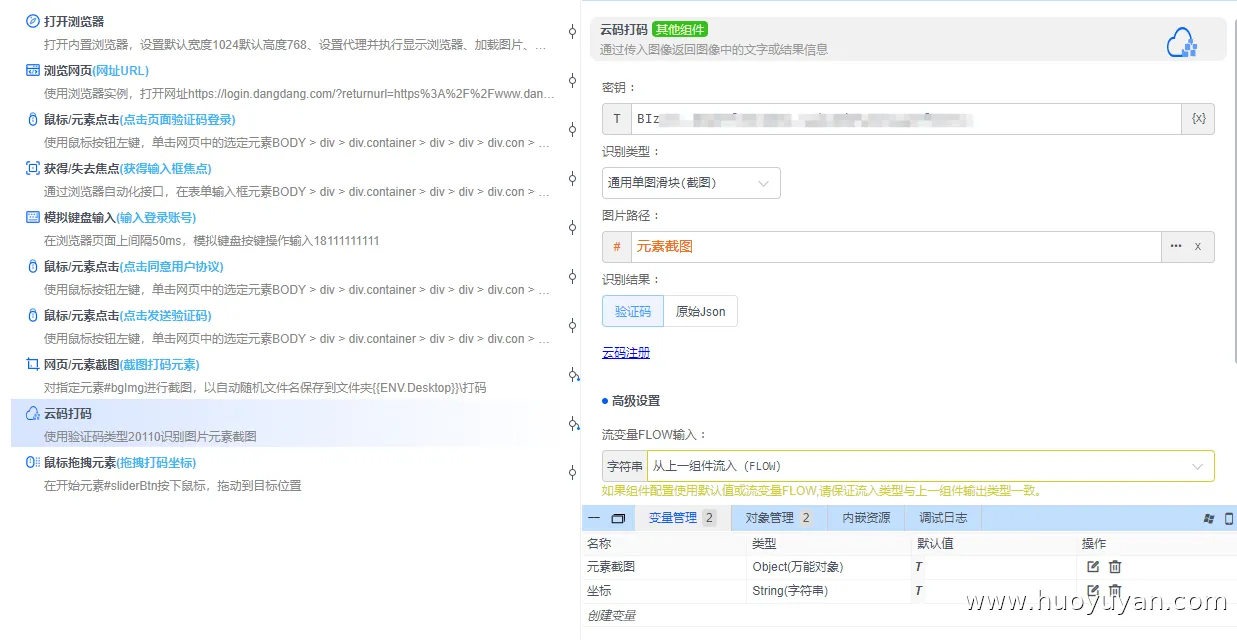Clear 图片路径 with the x button
1237x640 pixels.
[x=1198, y=247]
